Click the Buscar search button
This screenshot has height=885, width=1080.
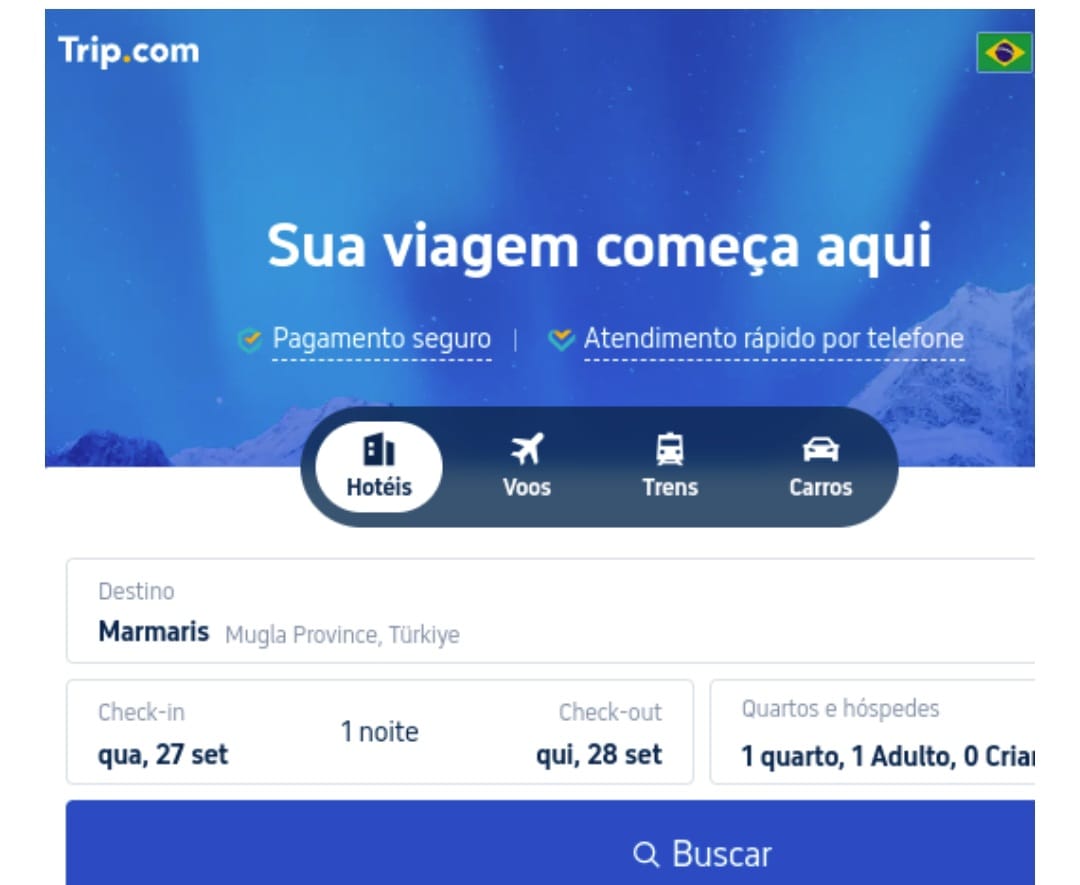pyautogui.click(x=550, y=843)
